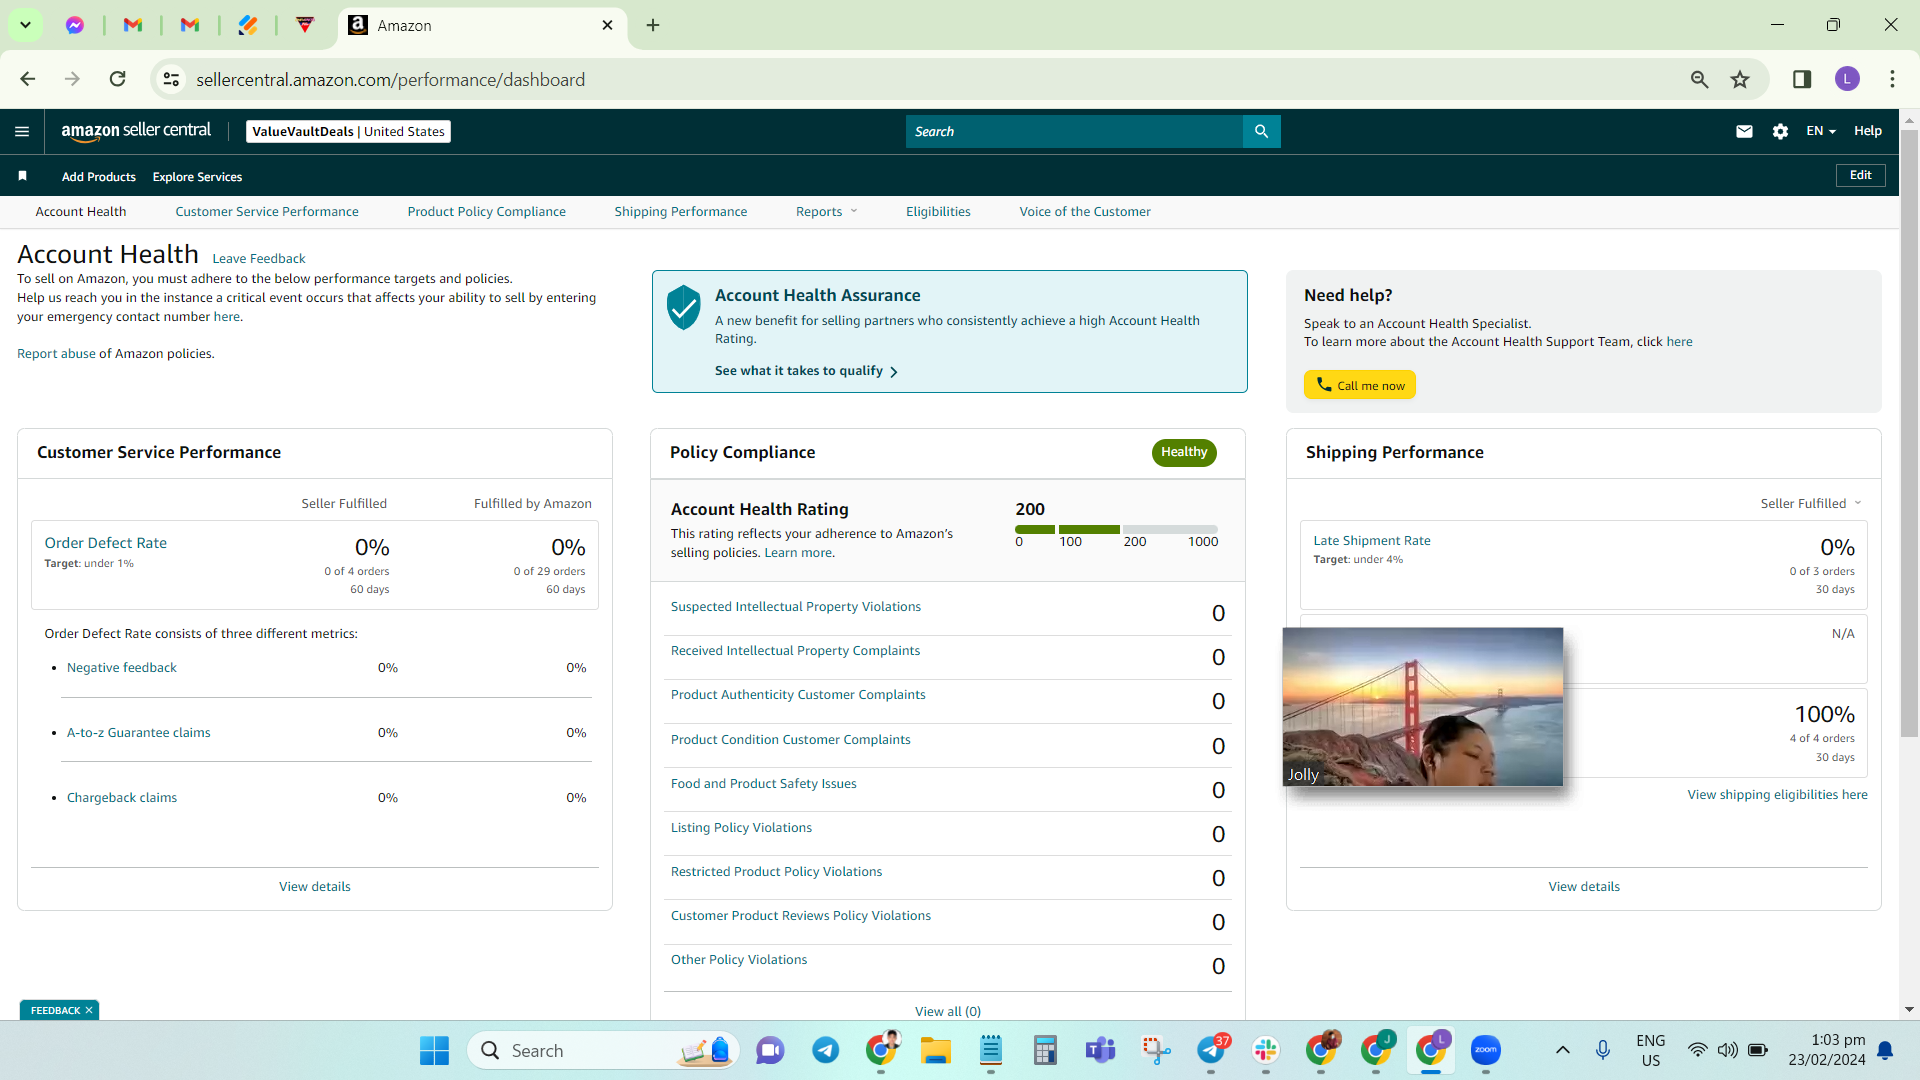Screen dimensions: 1920x1080
Task: Open Chrome profile avatar L
Action: (x=1847, y=79)
